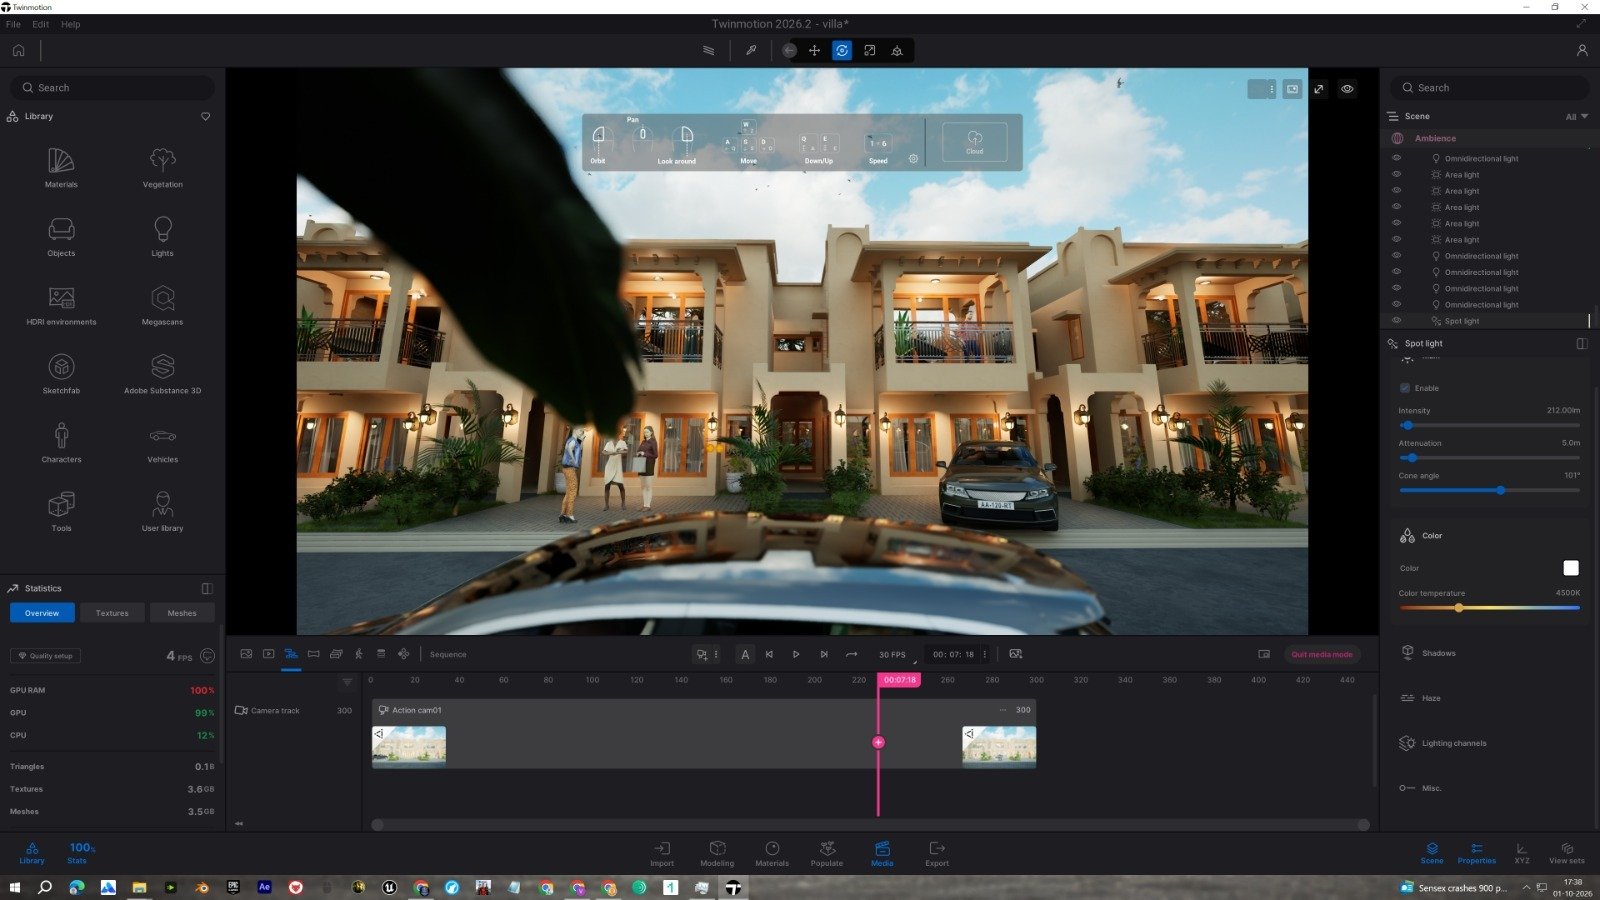This screenshot has width=1600, height=900.
Task: Select the eyedropper material picker tool
Action: pos(751,50)
